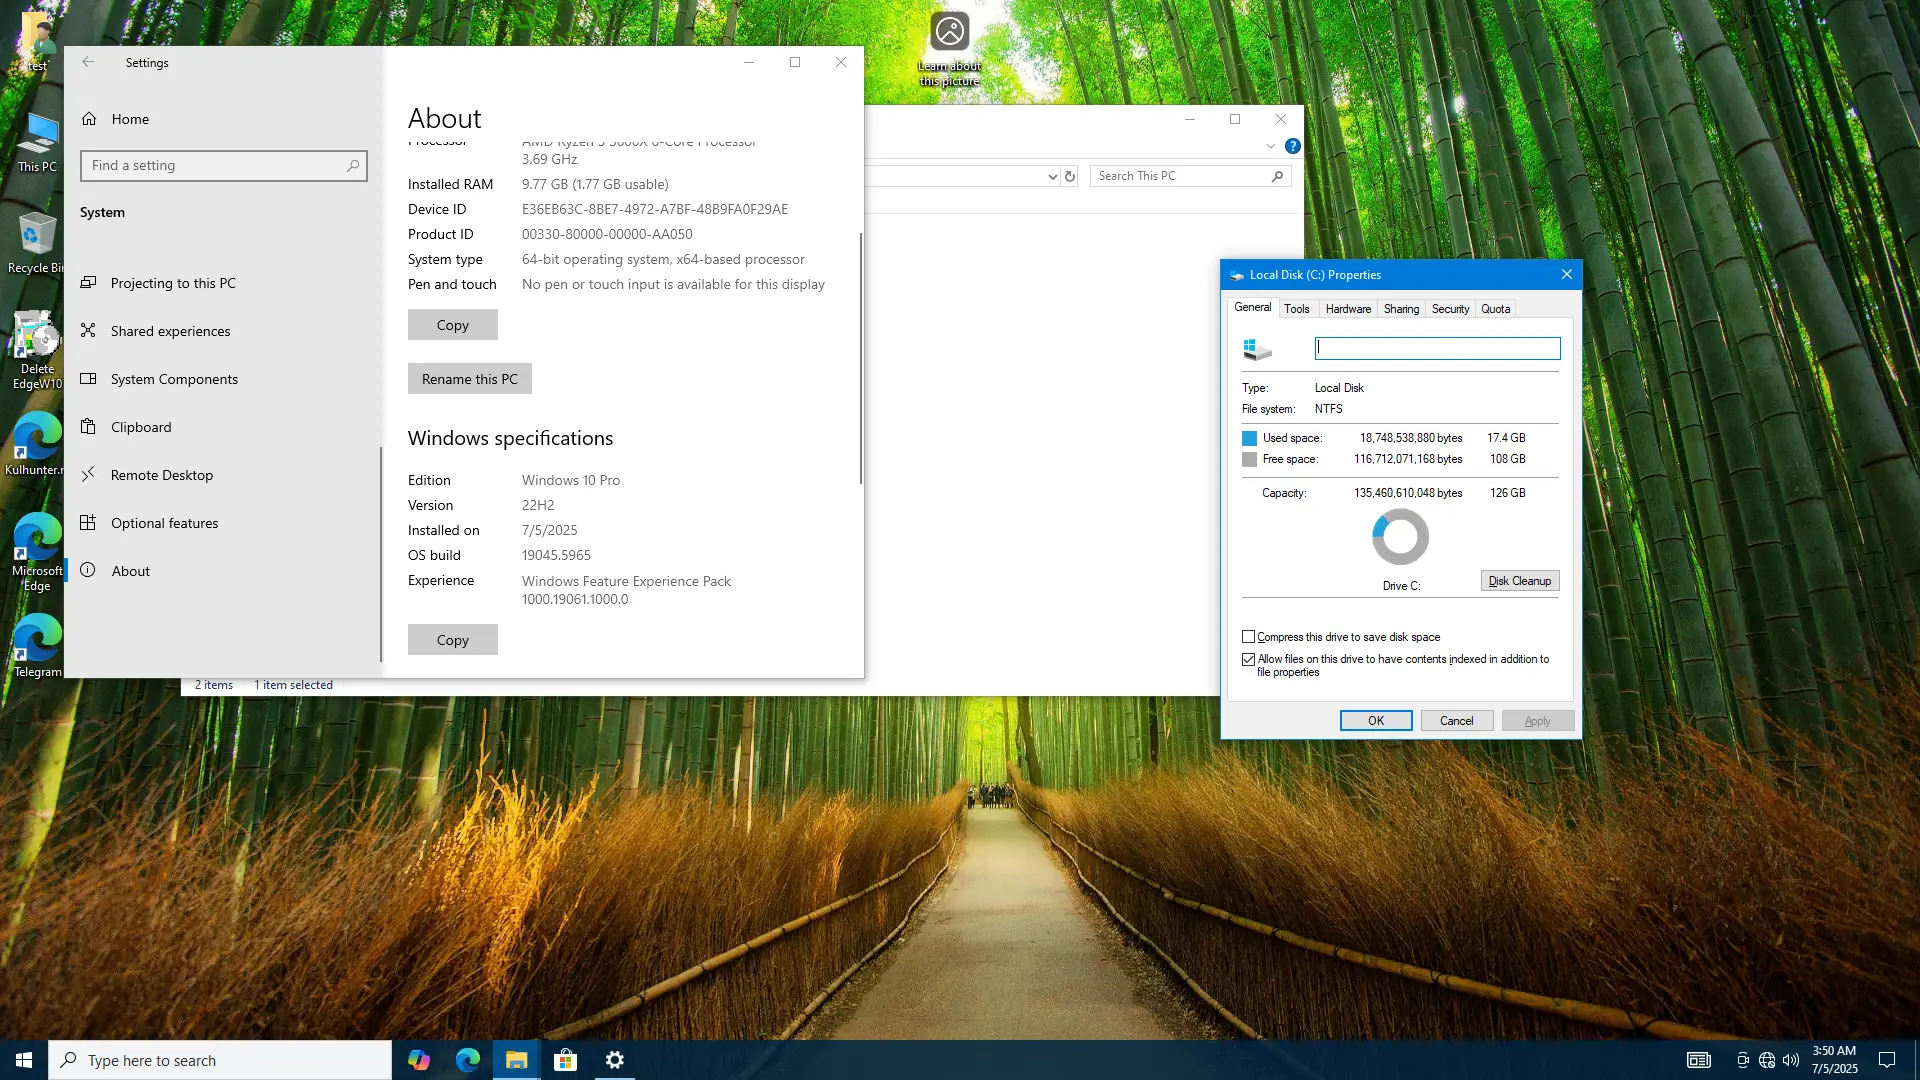
Task: Click the drive label text field
Action: [1437, 348]
